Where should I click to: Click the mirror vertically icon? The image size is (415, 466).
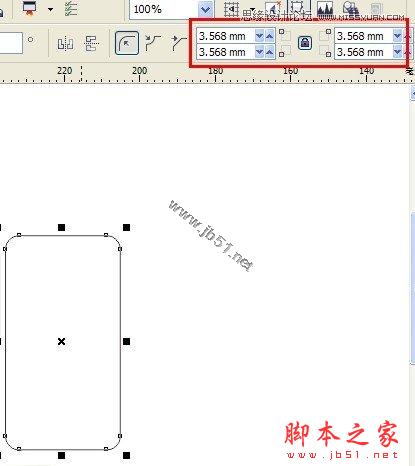pos(92,43)
